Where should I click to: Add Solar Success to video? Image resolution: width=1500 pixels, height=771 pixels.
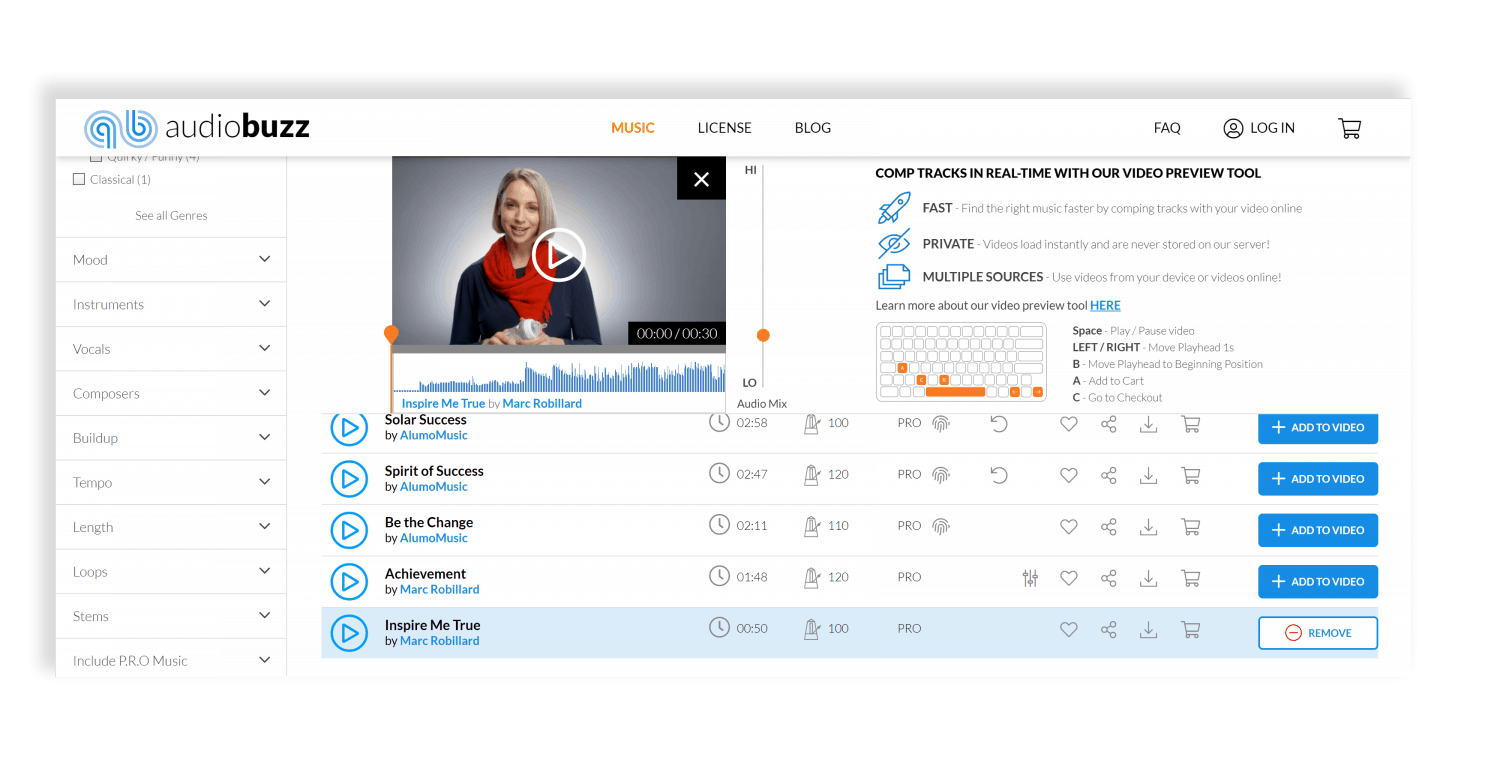1318,427
